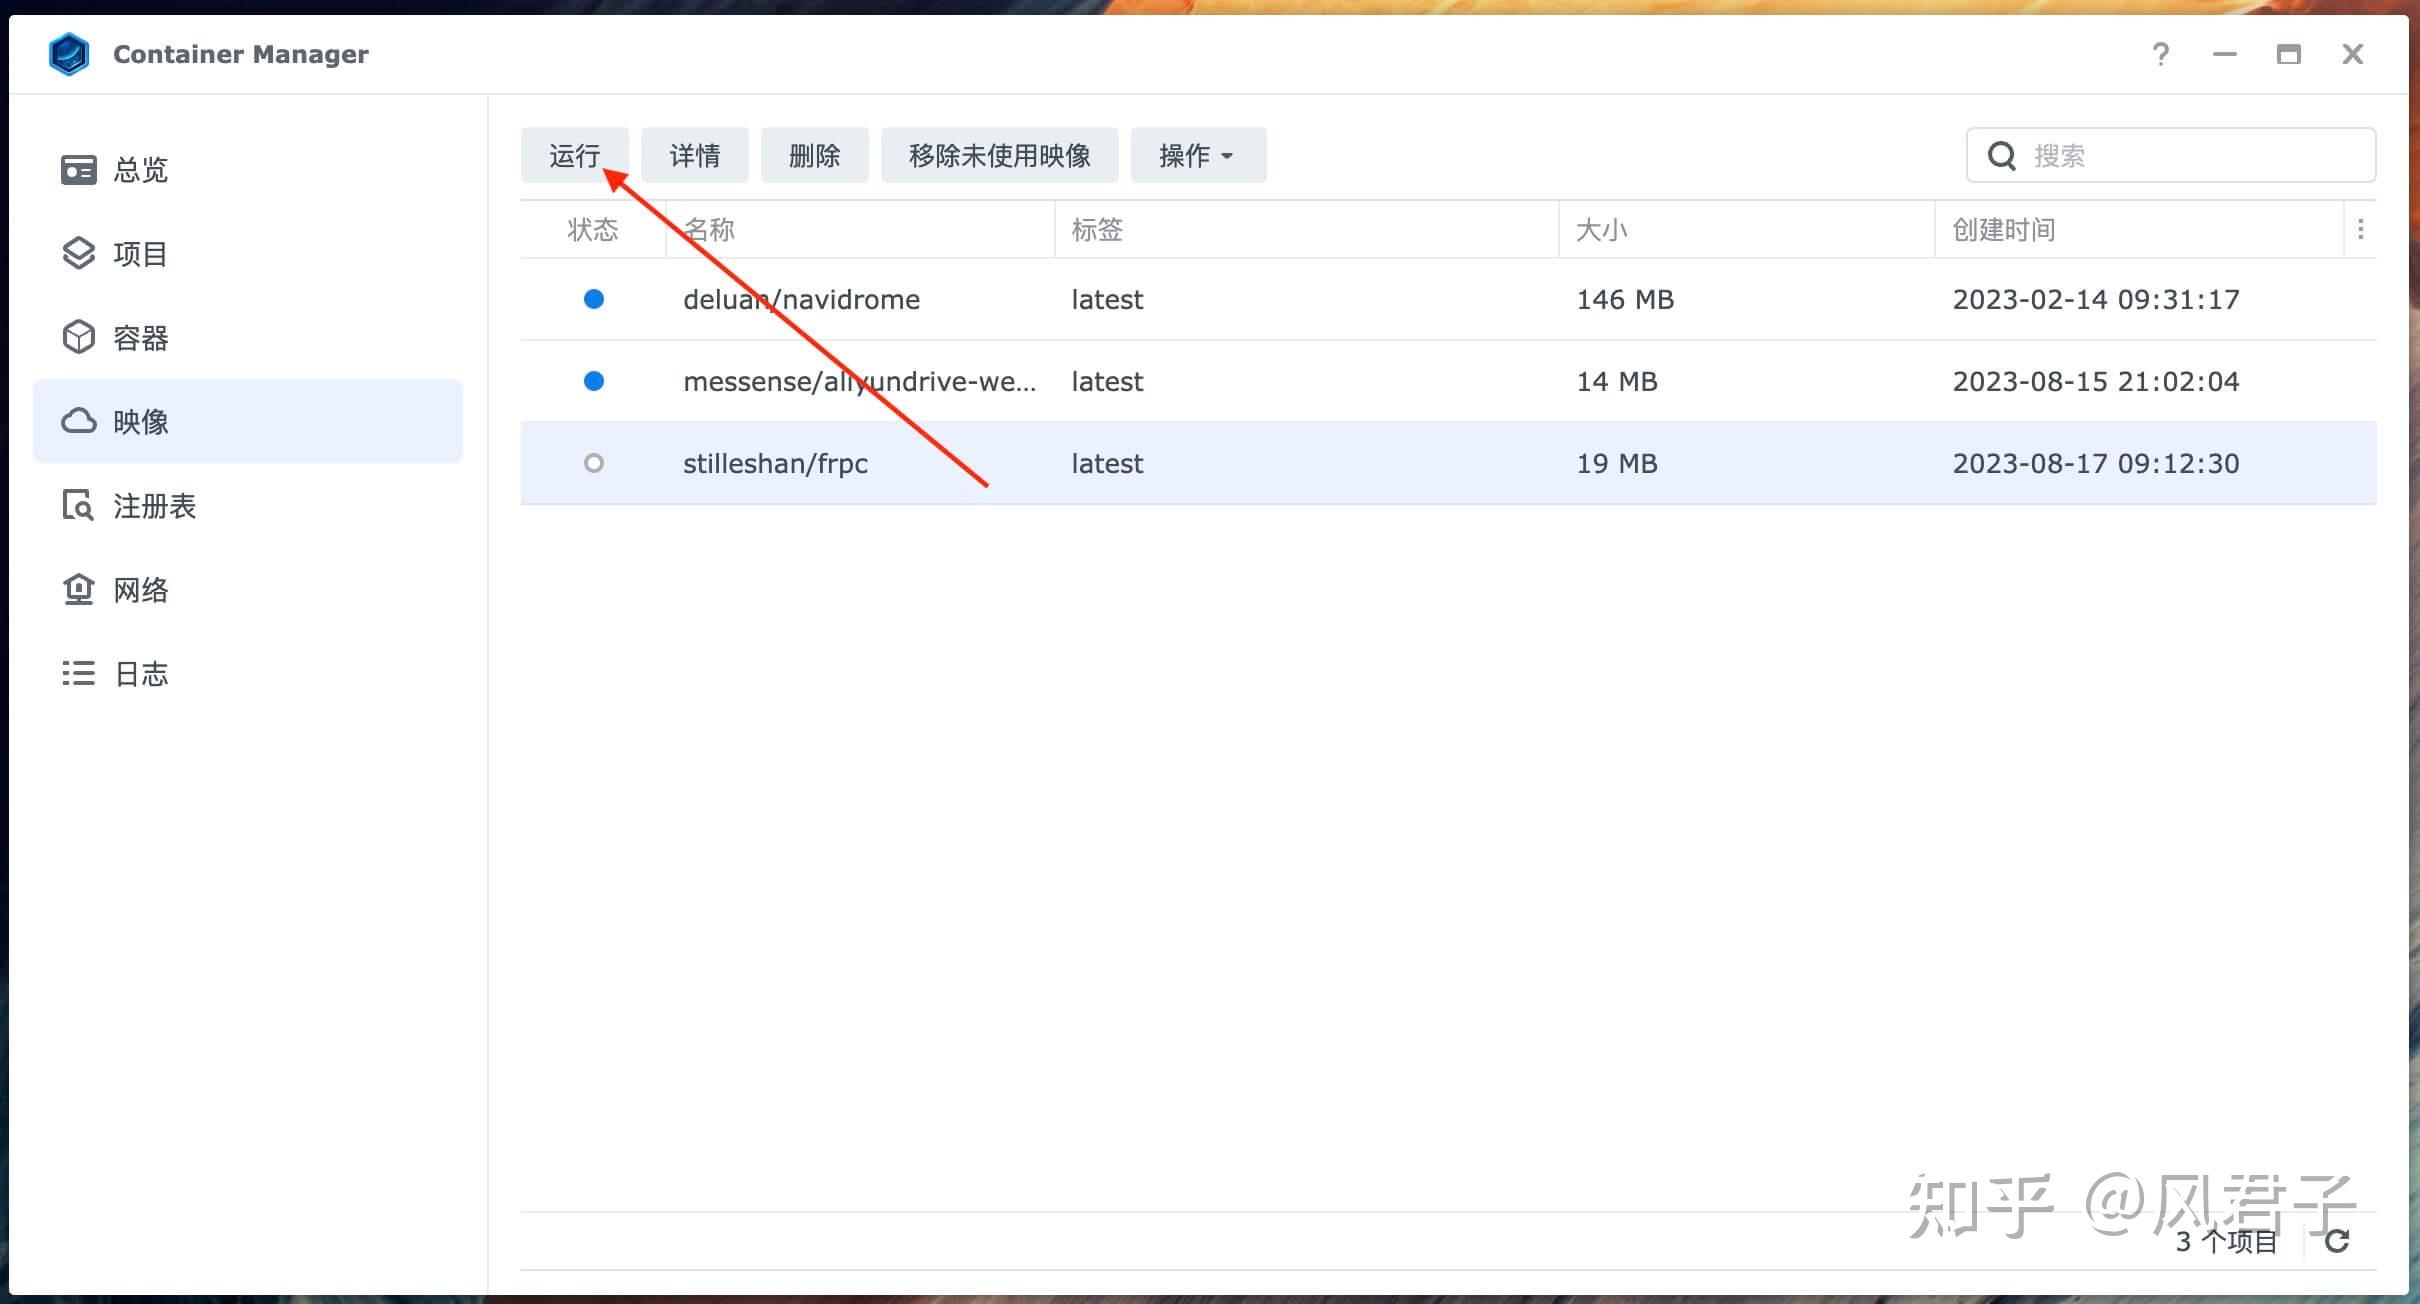
Task: Expand the 操作 actions dropdown
Action: point(1196,155)
